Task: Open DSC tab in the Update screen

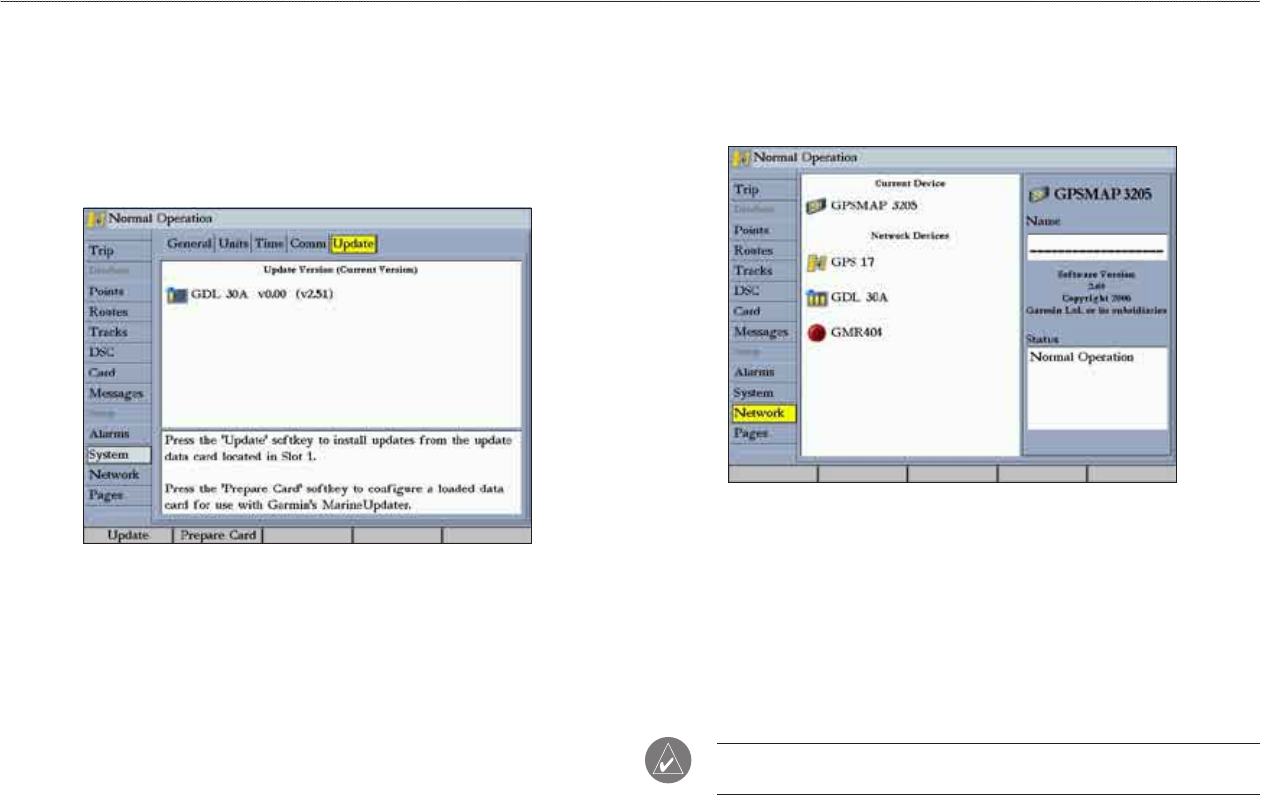Action: point(117,353)
